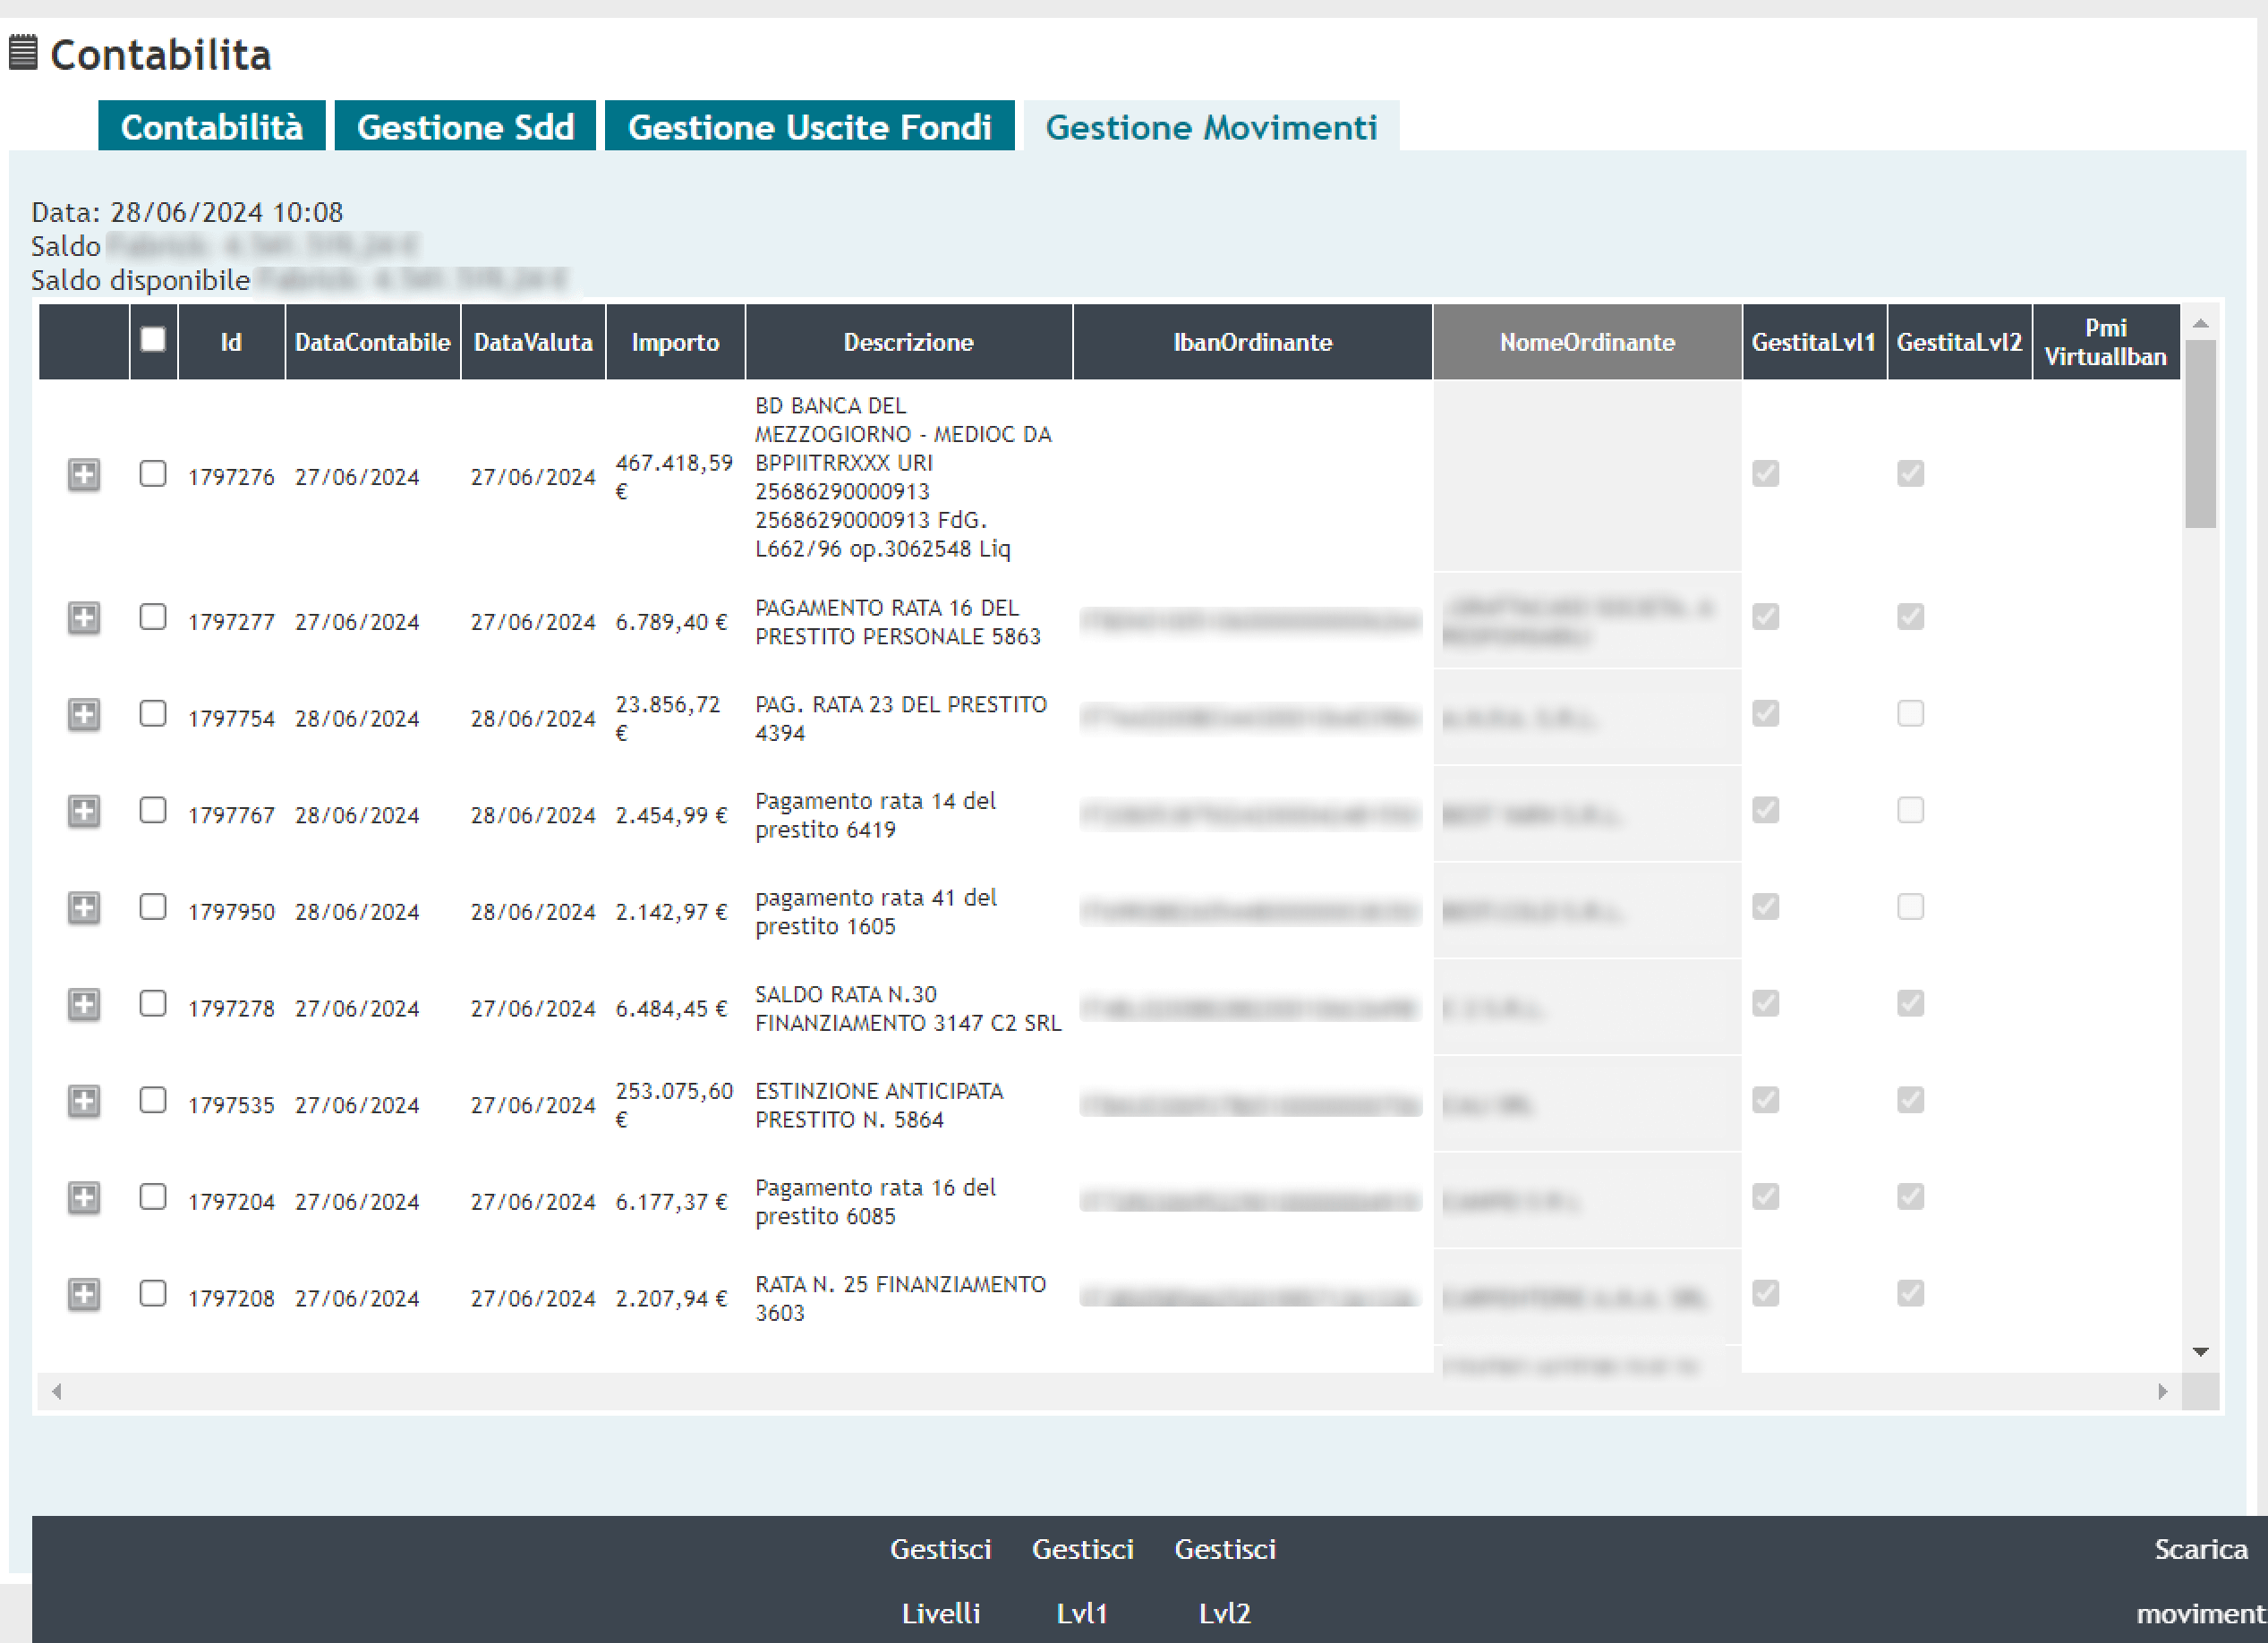Sort by Id column header
The width and height of the screenshot is (2268, 1643).
point(231,342)
